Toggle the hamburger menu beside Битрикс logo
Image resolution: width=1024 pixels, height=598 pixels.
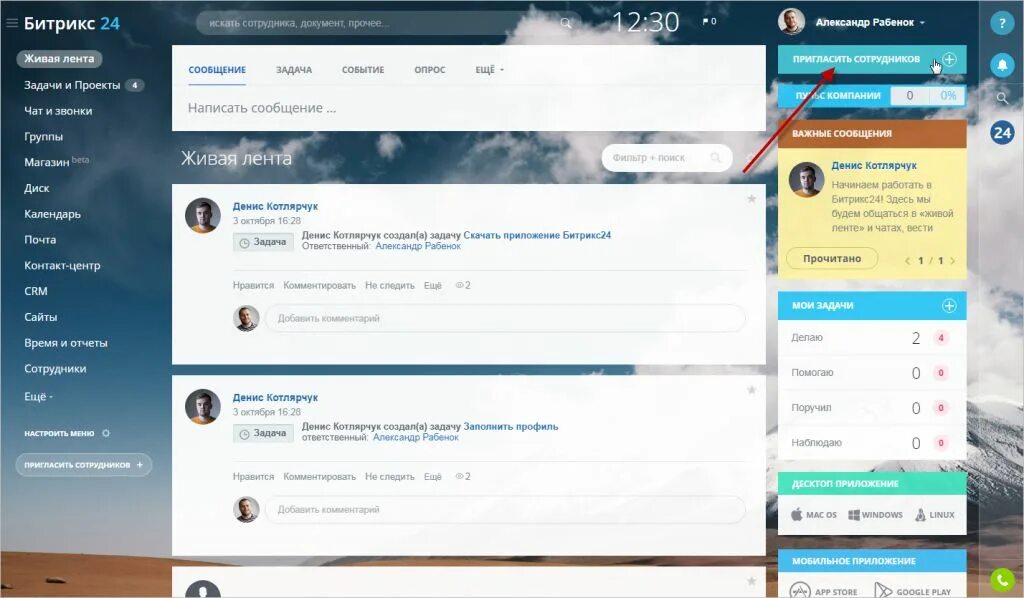click(11, 23)
